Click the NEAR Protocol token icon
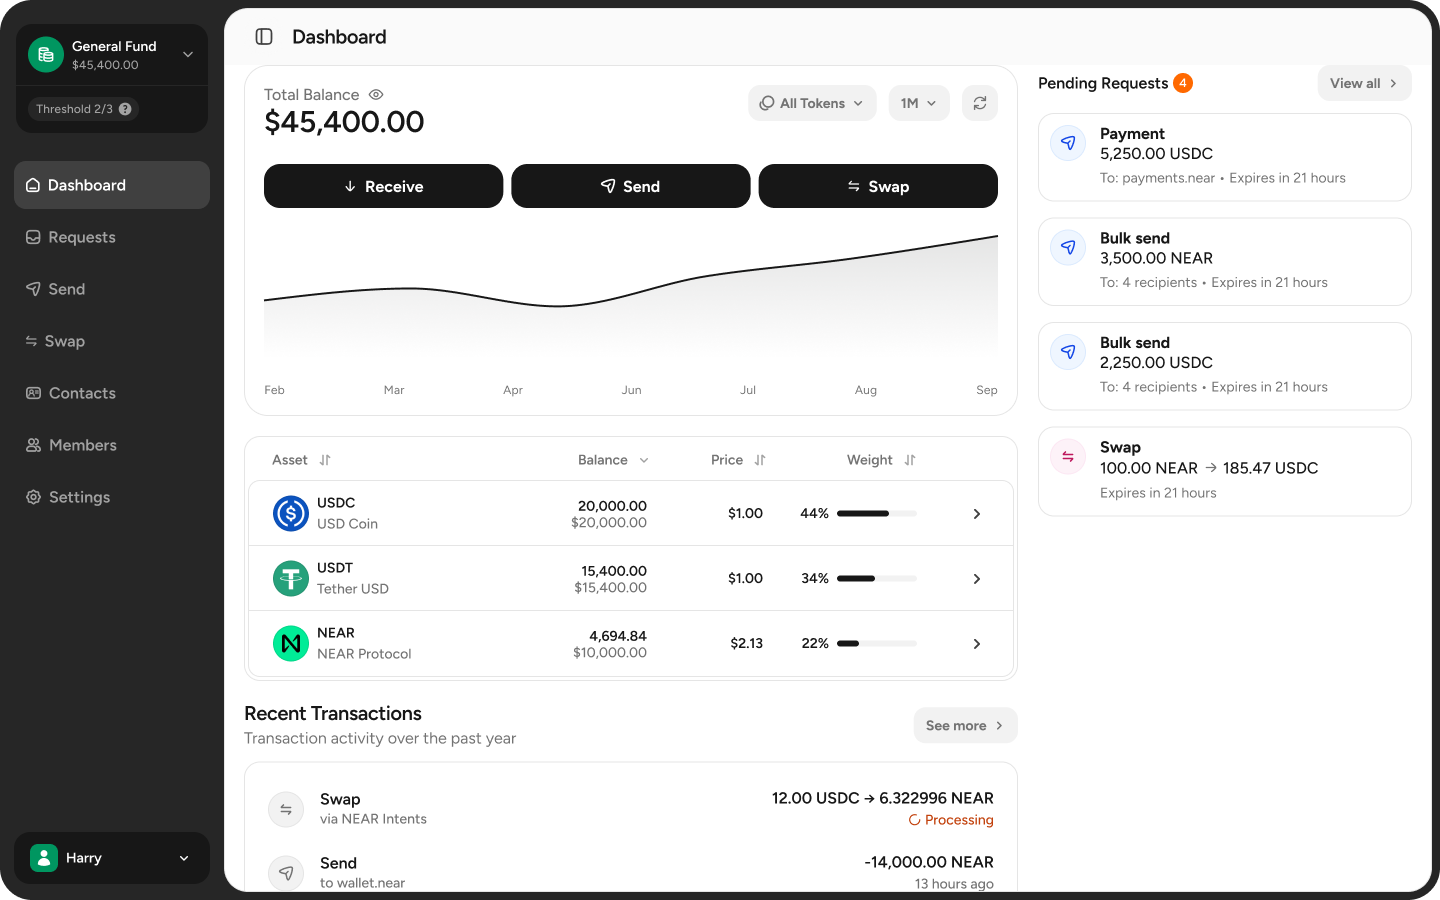 click(x=291, y=643)
